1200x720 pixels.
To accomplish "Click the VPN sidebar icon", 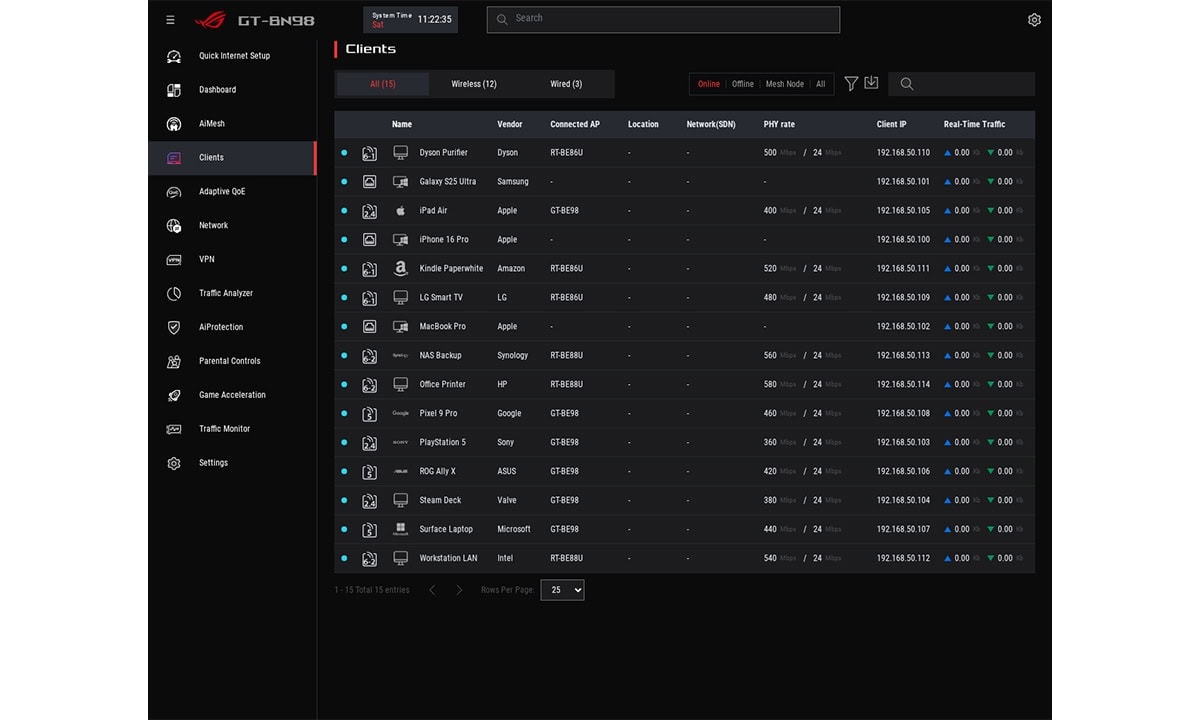I will 174,260.
